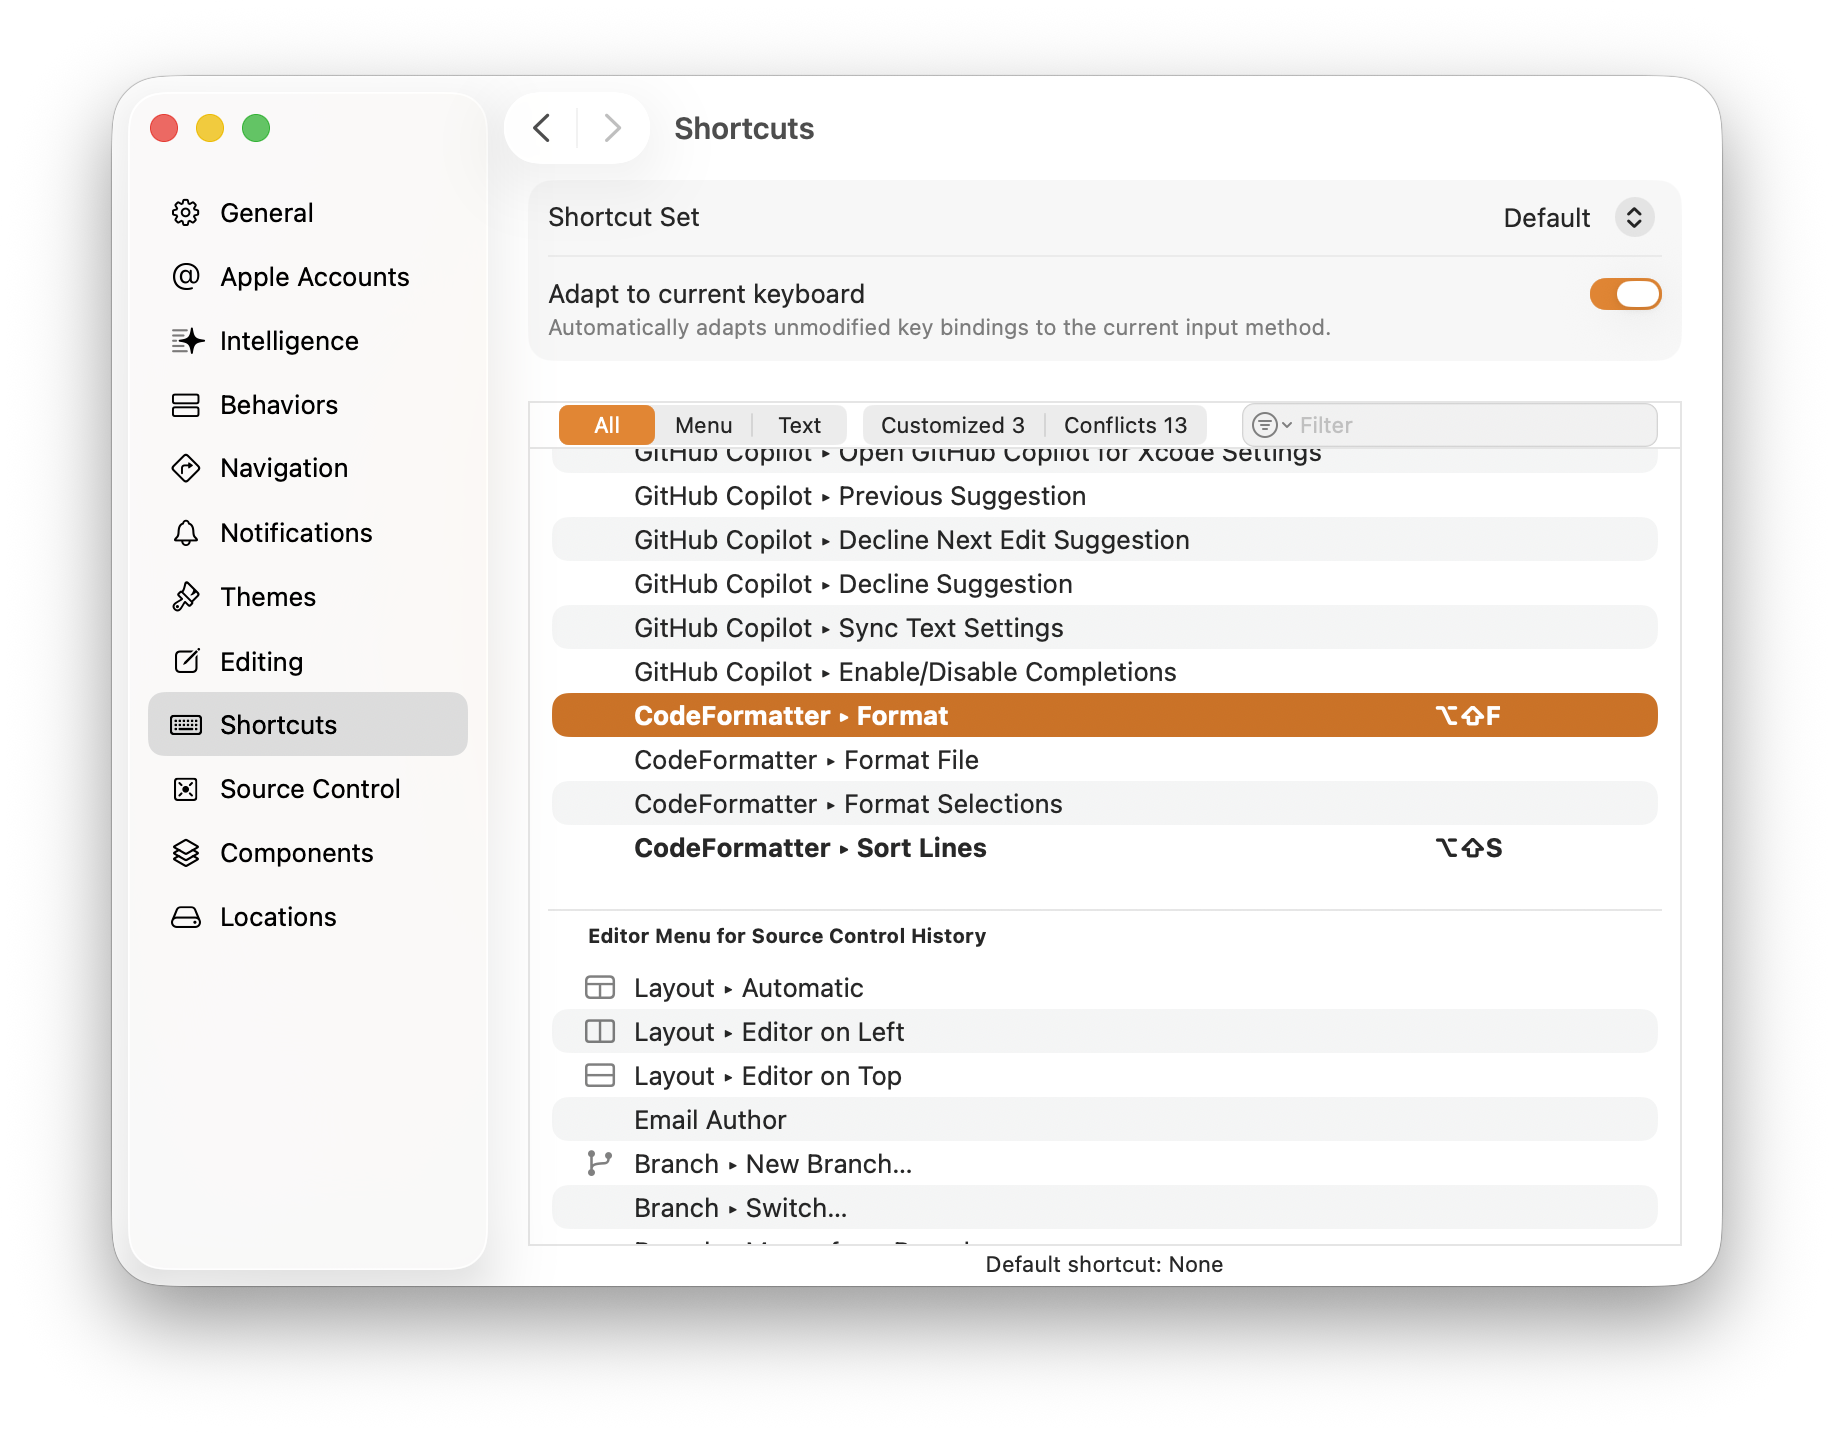Select the Menu tab filter
This screenshot has width=1834, height=1434.
(703, 424)
